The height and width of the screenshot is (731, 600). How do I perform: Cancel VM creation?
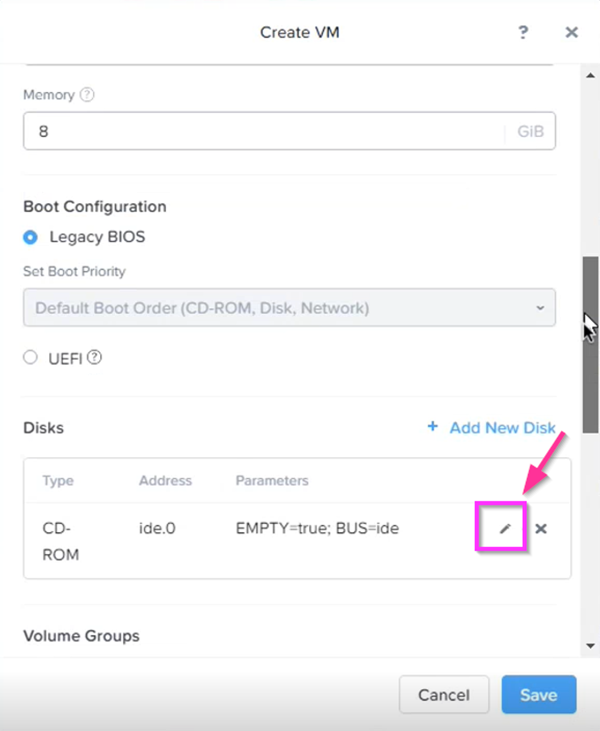pyautogui.click(x=444, y=695)
